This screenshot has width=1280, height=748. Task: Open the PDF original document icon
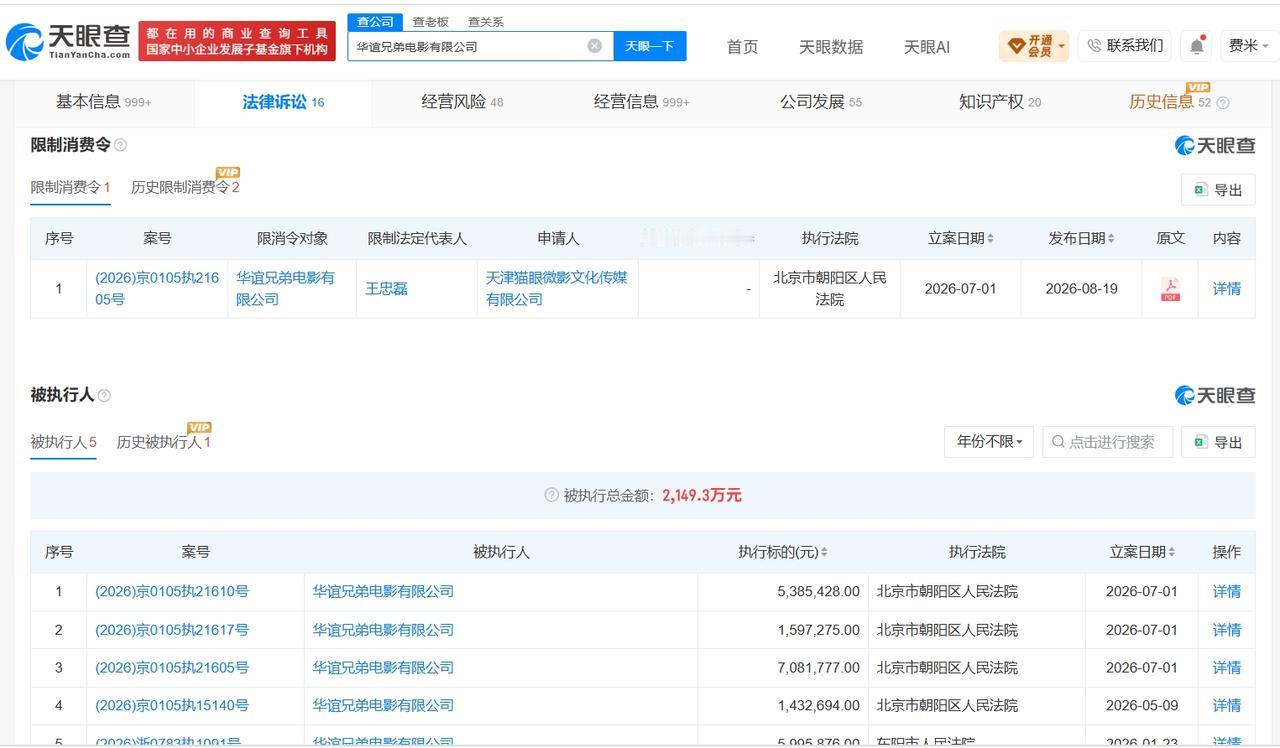[x=1170, y=289]
